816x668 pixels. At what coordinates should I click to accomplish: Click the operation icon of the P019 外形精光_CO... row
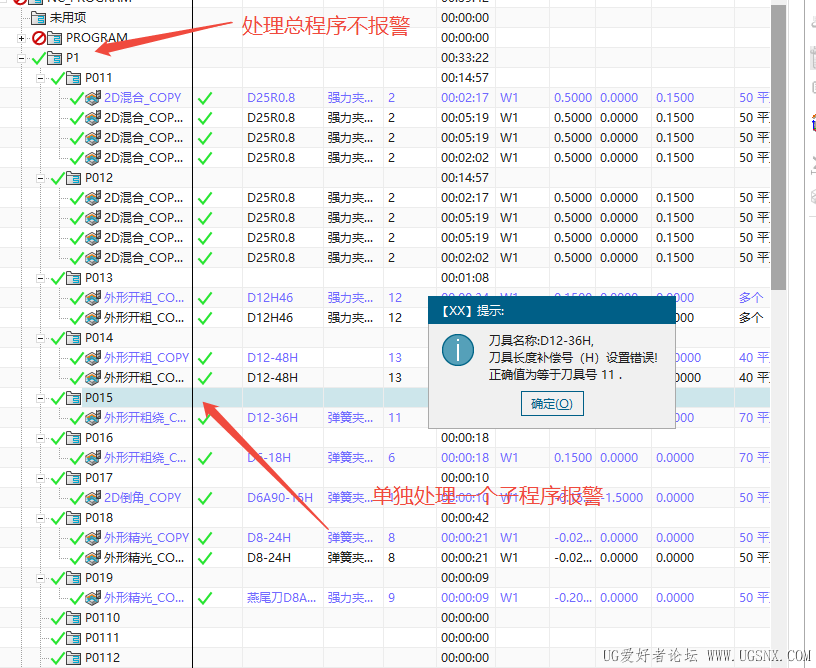[93, 598]
